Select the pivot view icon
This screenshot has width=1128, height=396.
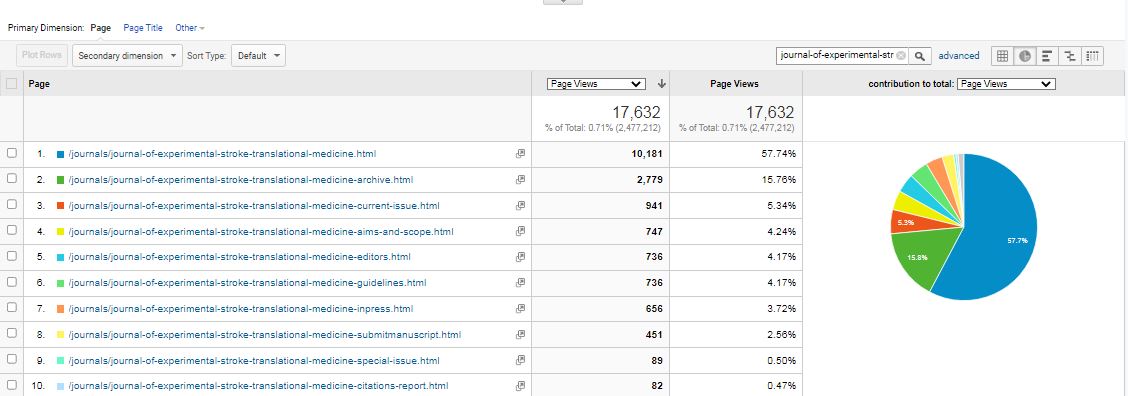click(1092, 55)
